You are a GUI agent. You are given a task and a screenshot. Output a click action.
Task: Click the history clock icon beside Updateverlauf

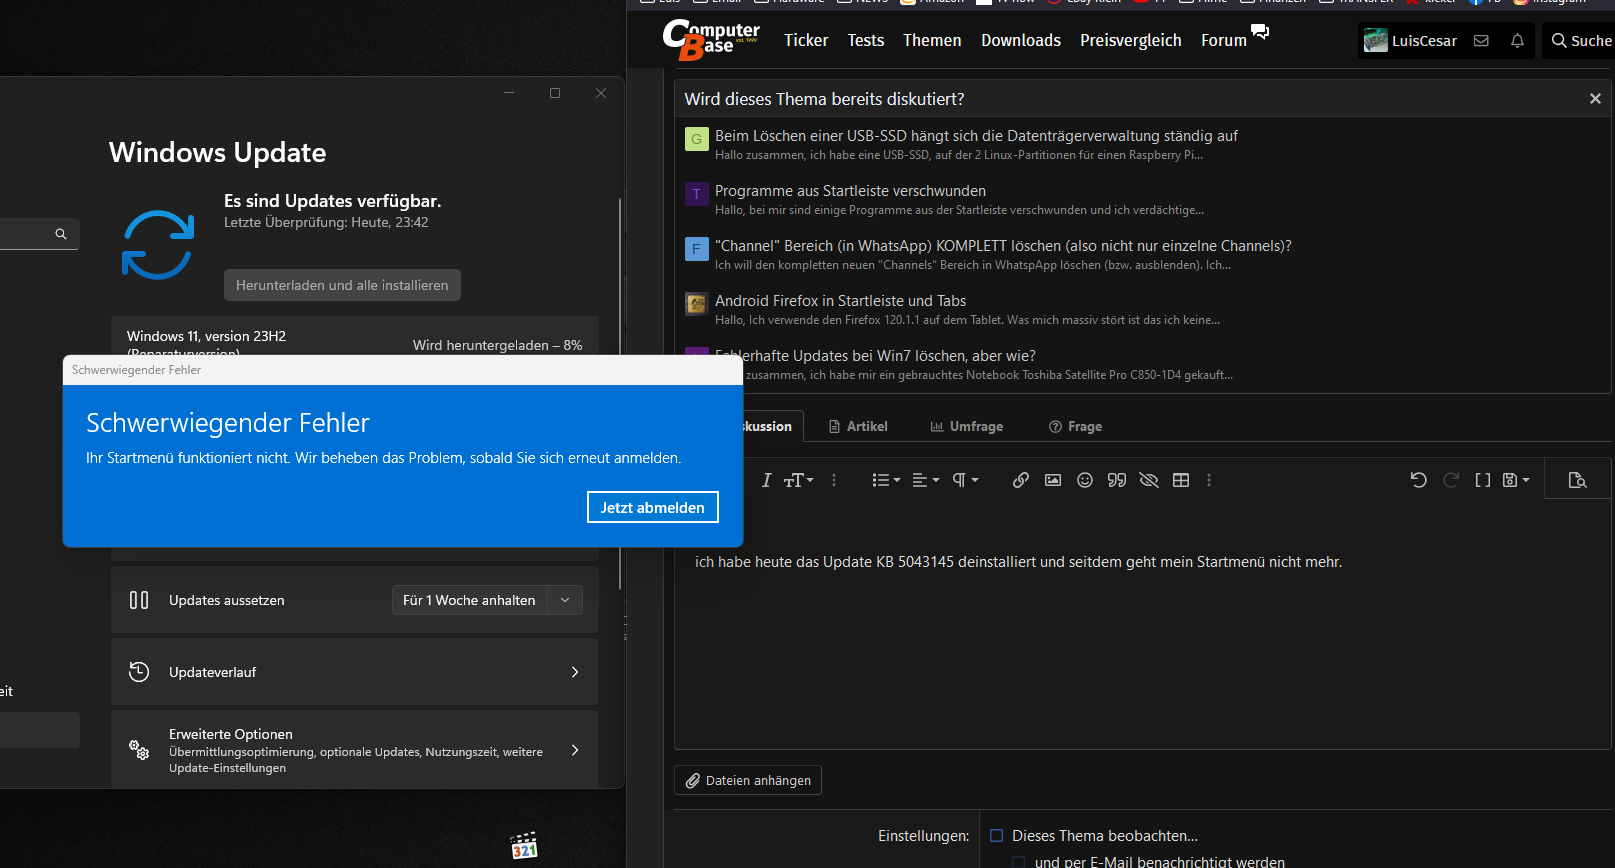coord(139,672)
